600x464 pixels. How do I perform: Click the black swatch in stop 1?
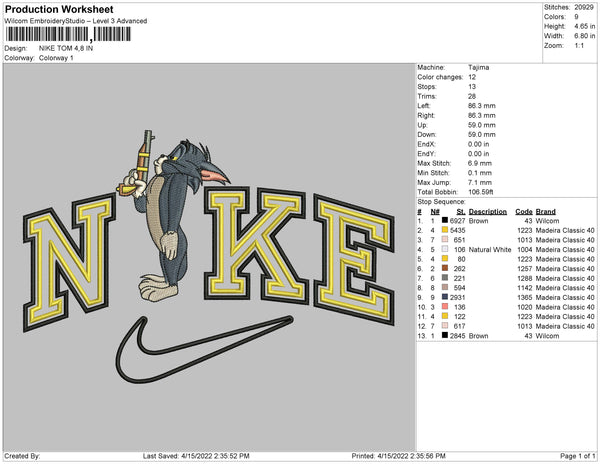(x=445, y=220)
